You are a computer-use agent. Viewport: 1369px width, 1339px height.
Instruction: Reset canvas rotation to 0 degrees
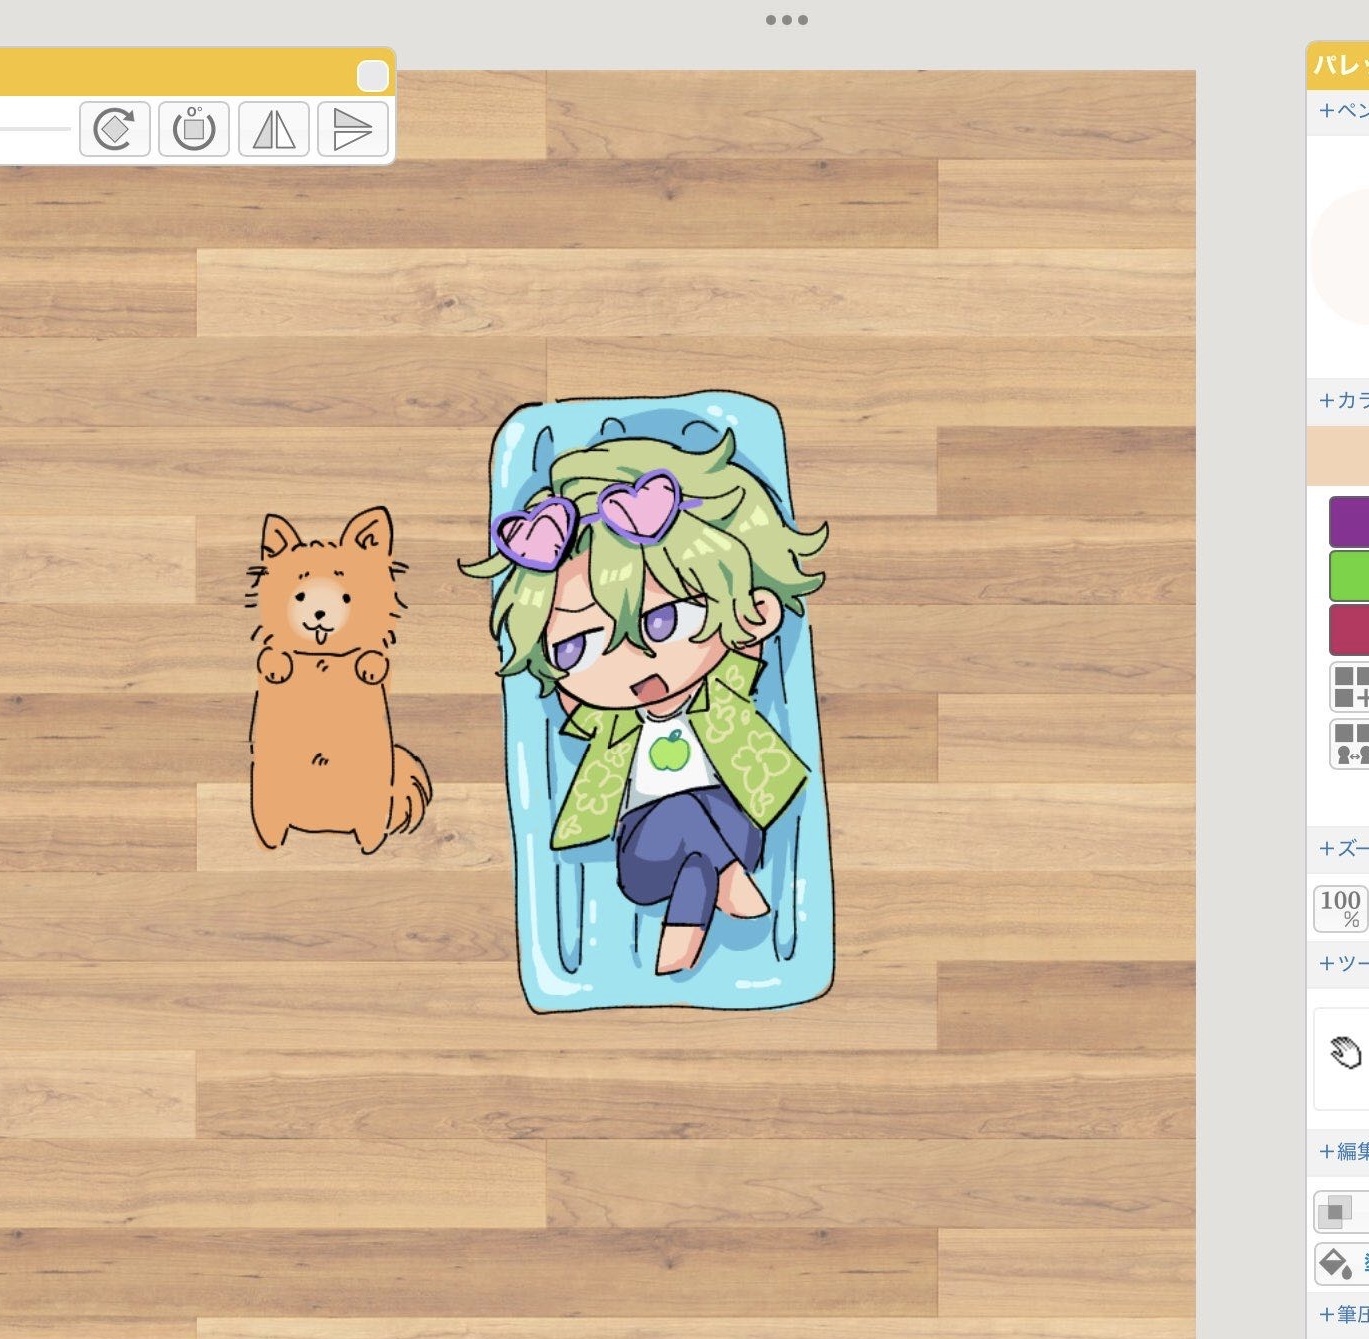click(194, 129)
